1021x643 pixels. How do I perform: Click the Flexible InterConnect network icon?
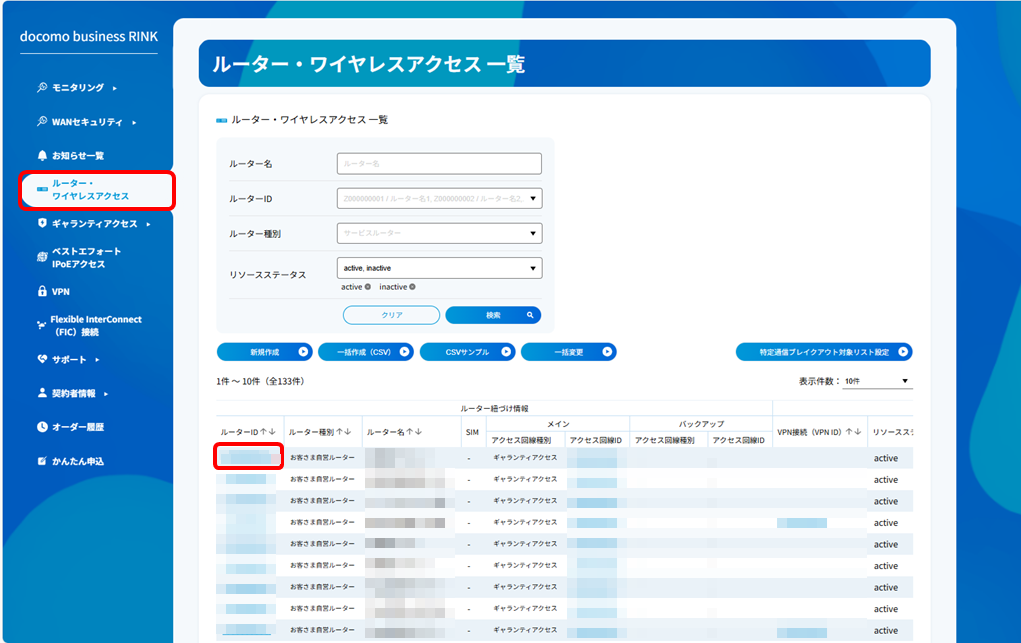pos(42,326)
